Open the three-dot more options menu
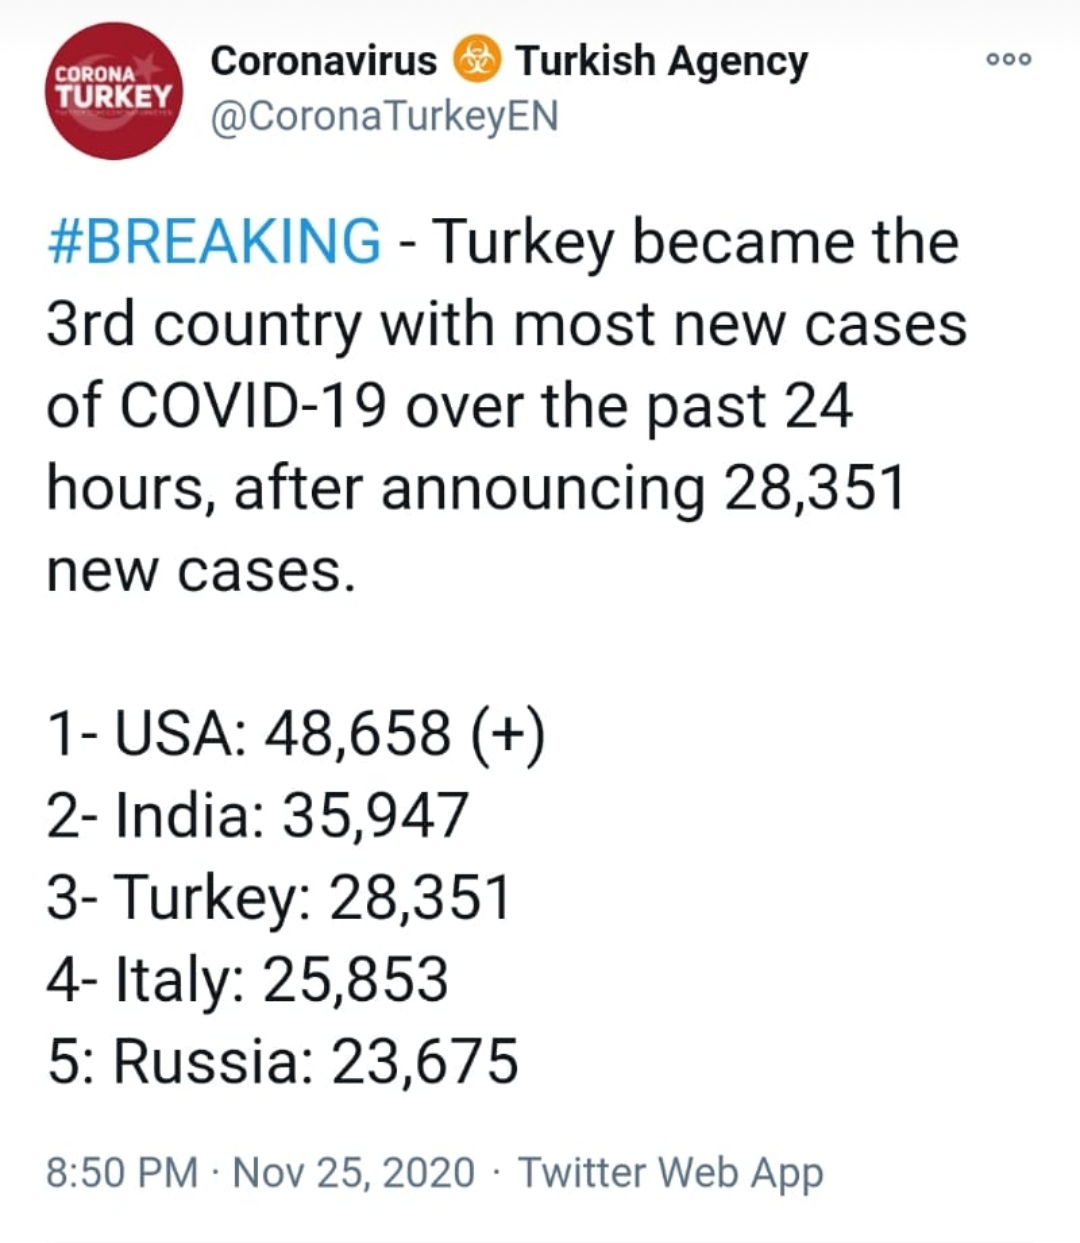Screen dimensions: 1080x1243 (1008, 60)
